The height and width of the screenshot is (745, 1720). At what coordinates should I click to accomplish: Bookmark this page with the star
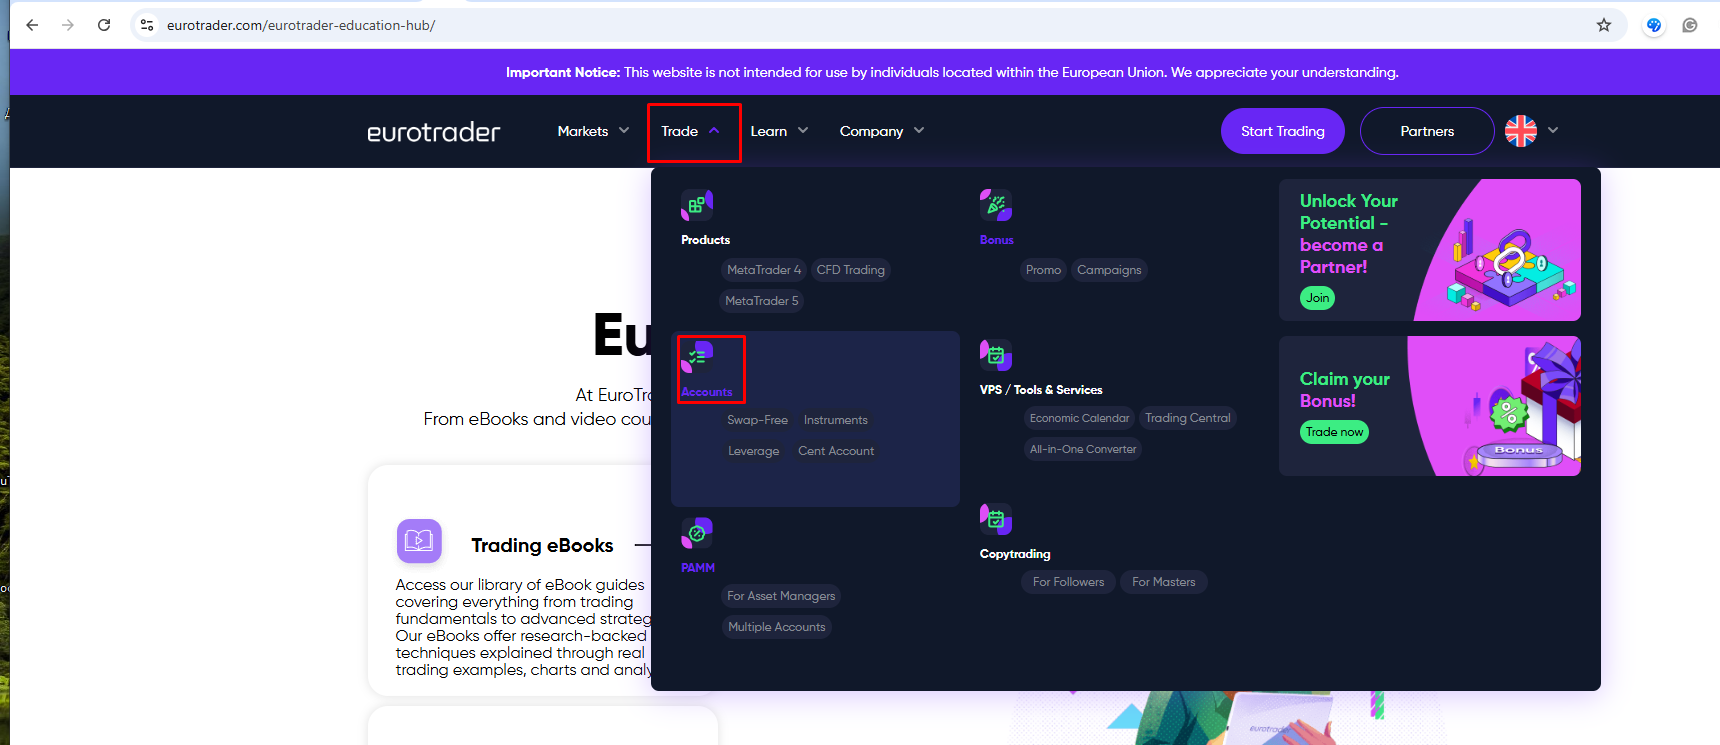point(1604,25)
